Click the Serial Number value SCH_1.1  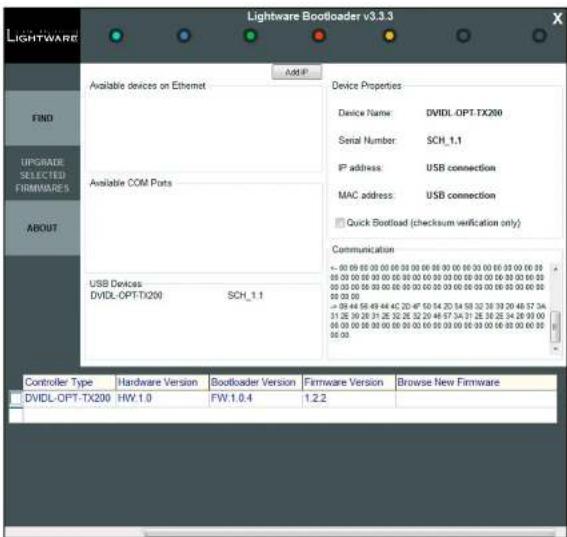point(444,140)
